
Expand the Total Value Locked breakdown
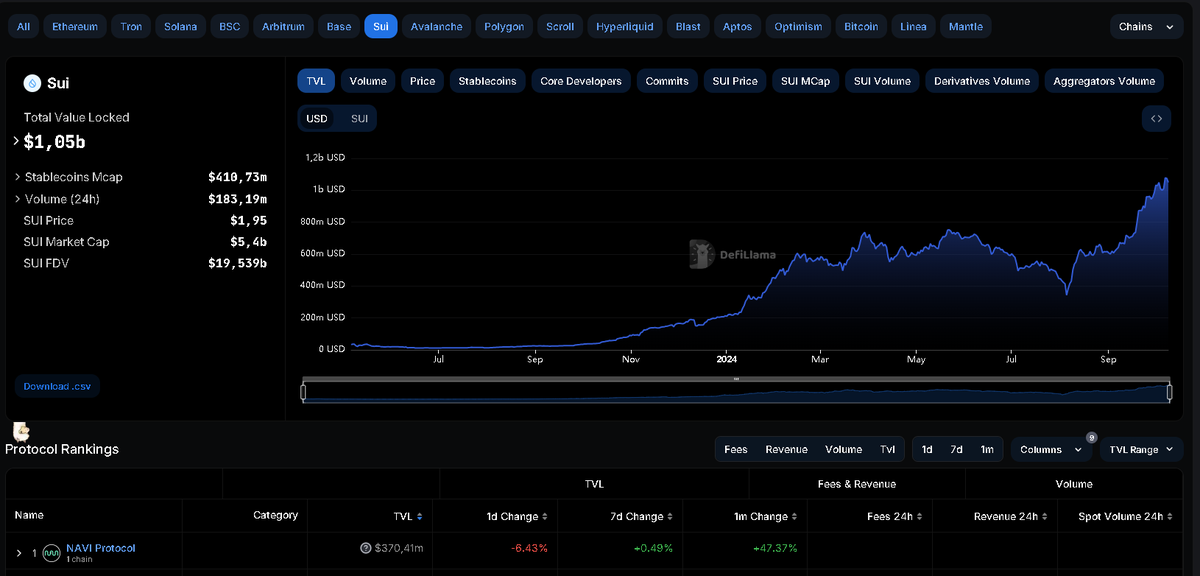click(x=16, y=142)
